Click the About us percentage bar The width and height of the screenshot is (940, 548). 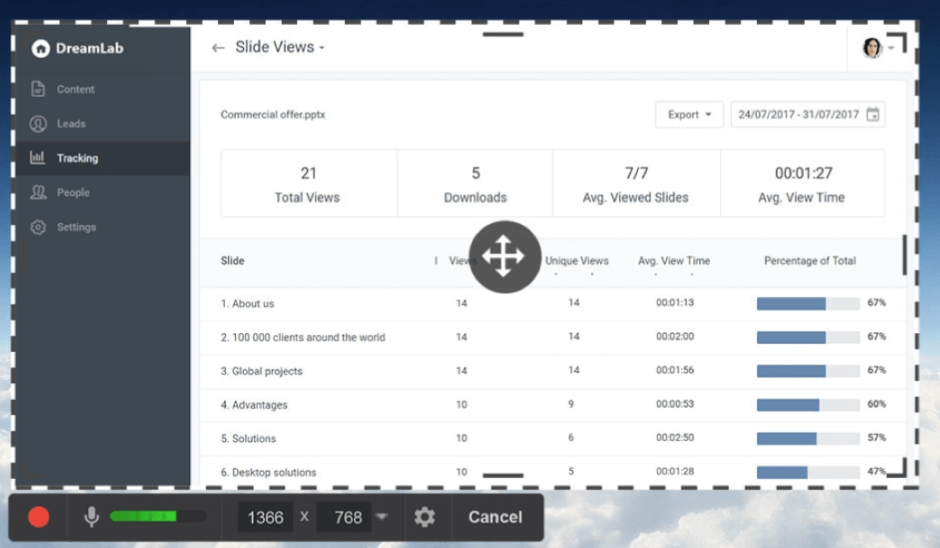(808, 303)
